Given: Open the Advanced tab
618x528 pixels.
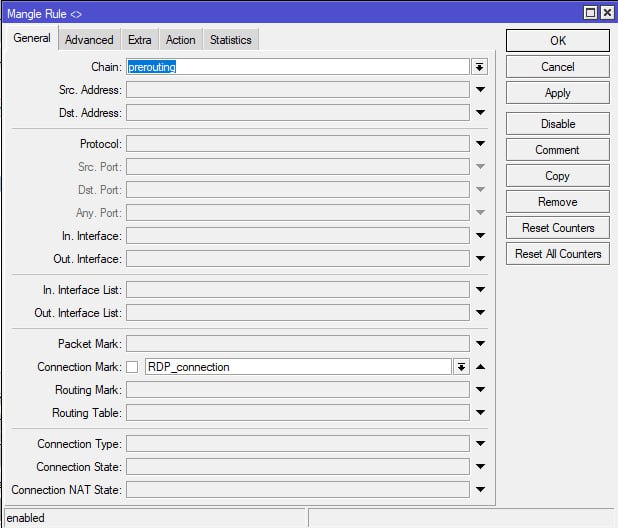Looking at the screenshot, I should click(x=89, y=40).
